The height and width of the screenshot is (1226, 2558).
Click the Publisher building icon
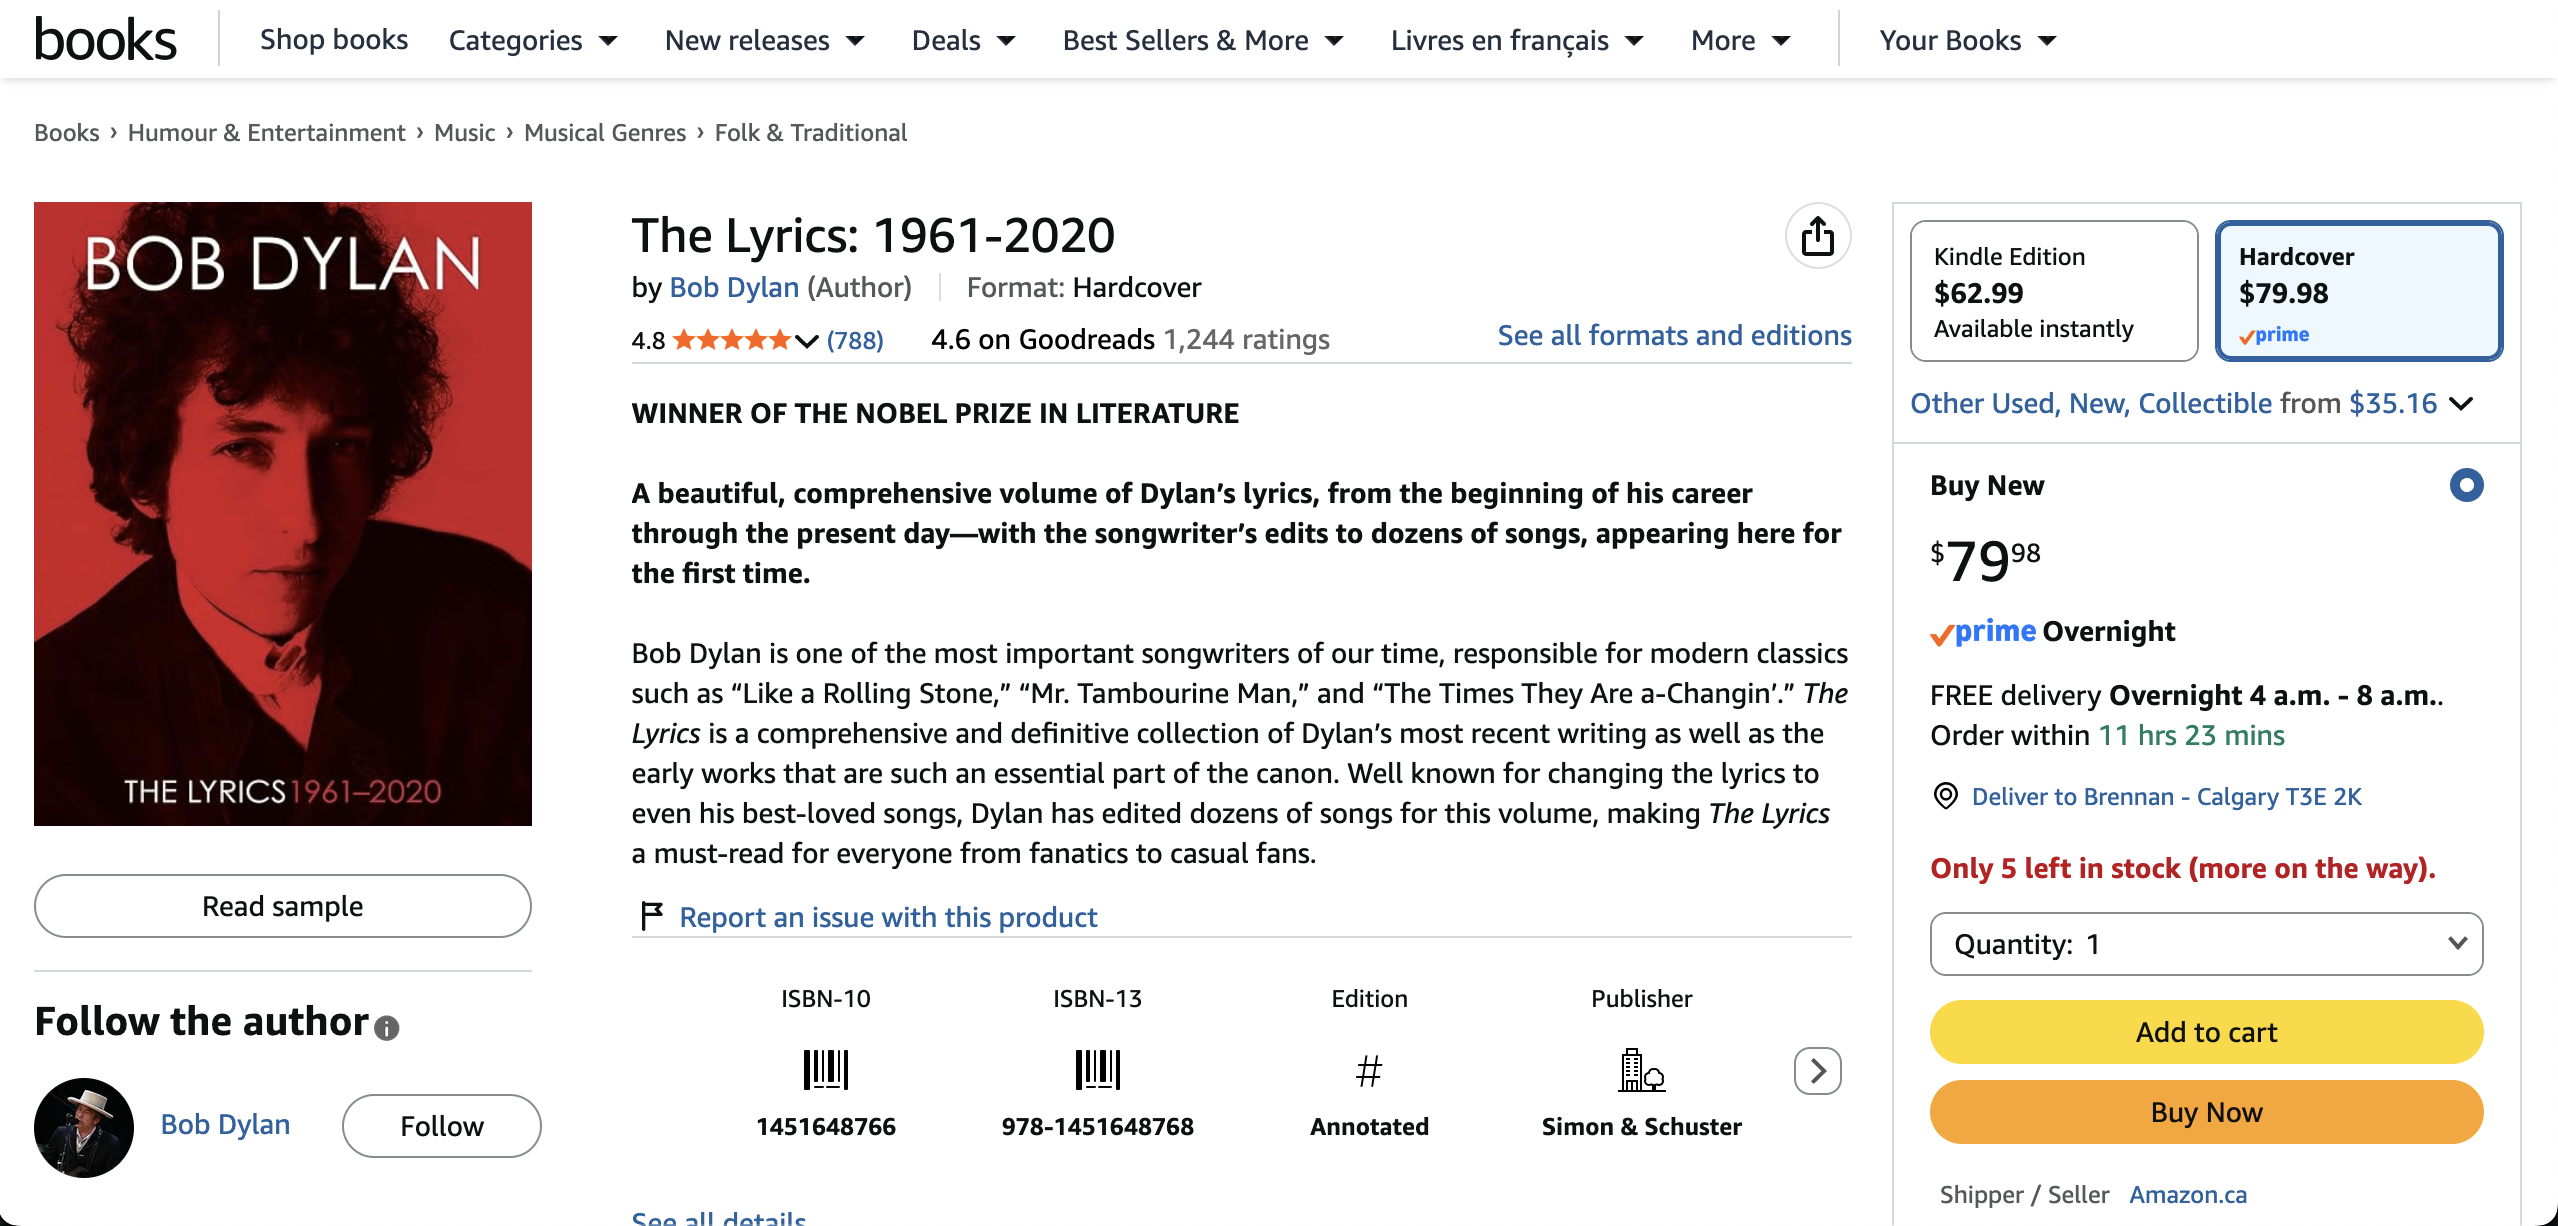pos(1642,1070)
